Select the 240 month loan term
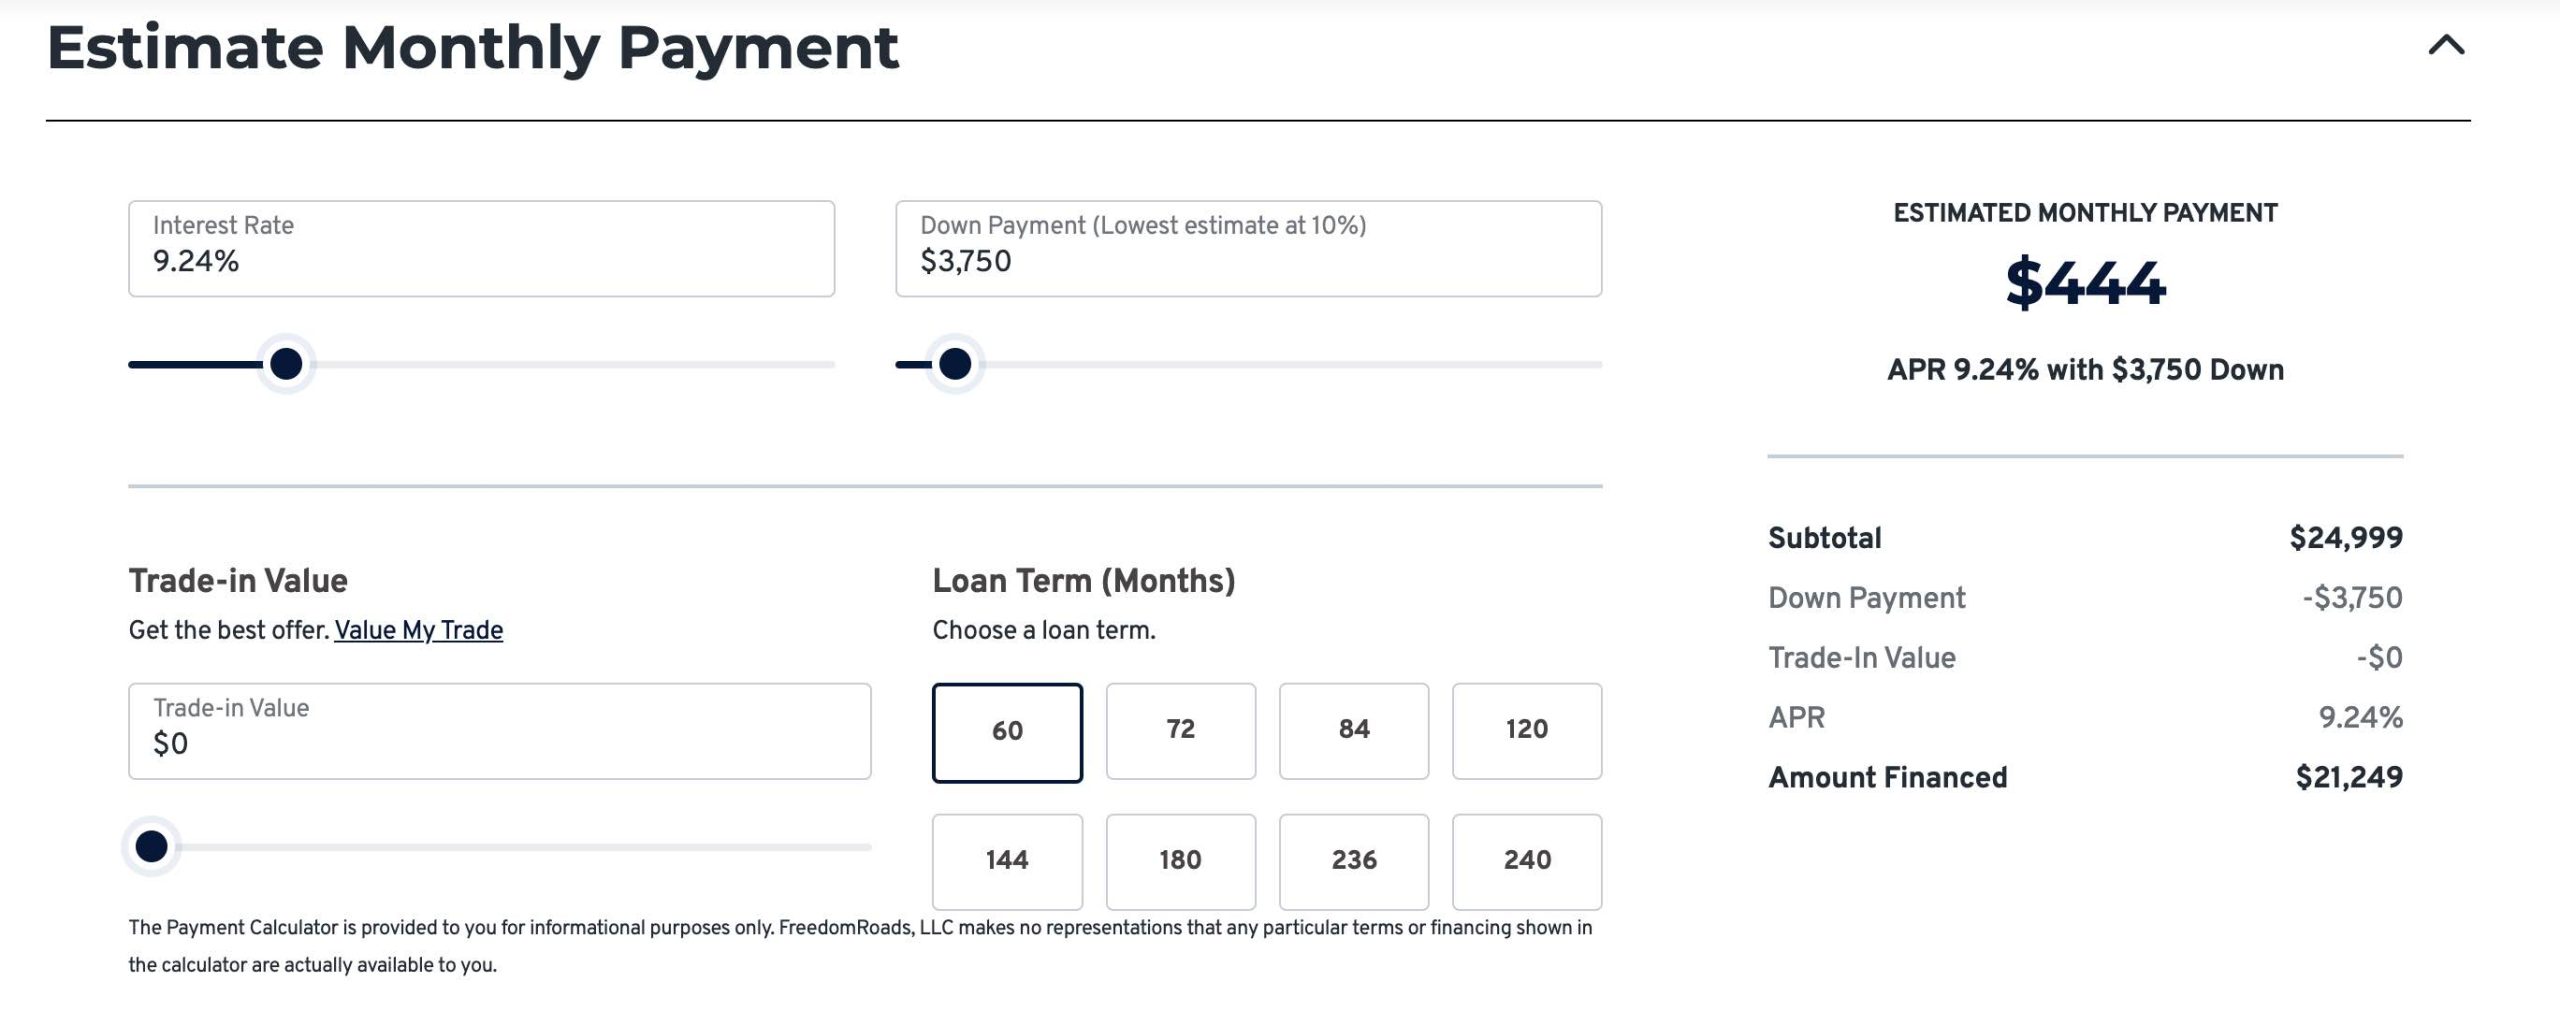The height and width of the screenshot is (1025, 2560). point(1526,861)
